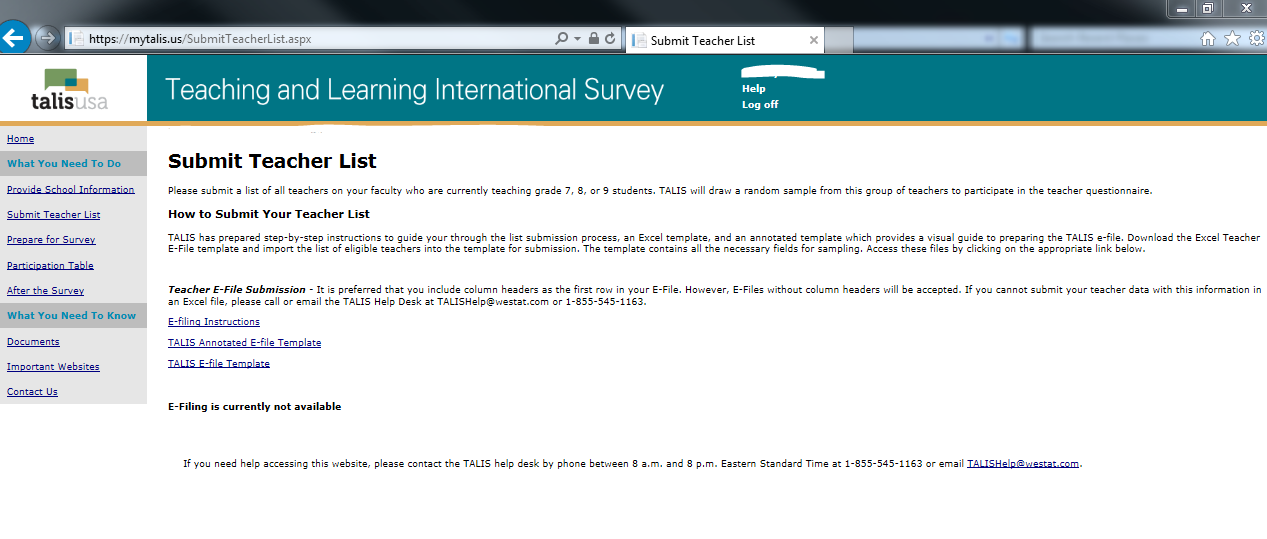Open Submit Teacher List sidebar link

tap(53, 214)
